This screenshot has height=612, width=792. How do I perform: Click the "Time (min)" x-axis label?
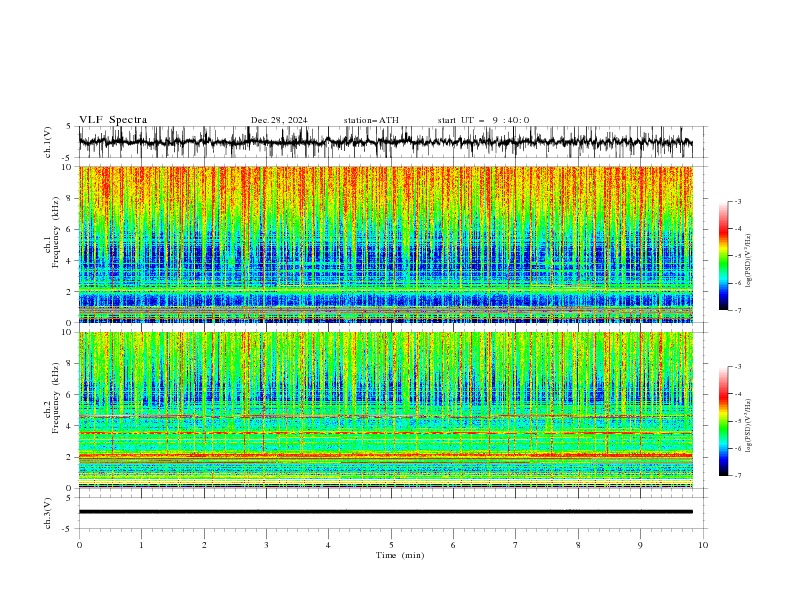400,555
